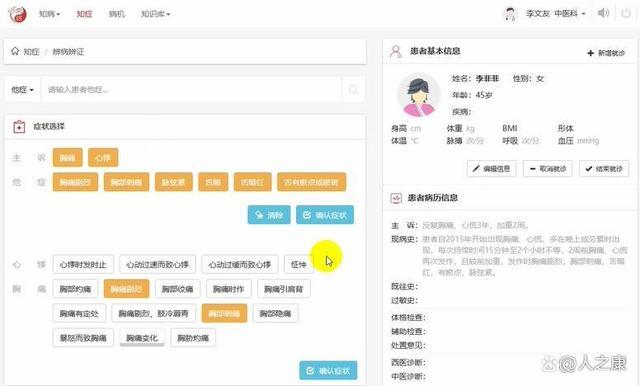Image resolution: width=640 pixels, height=386 pixels.
Task: Click the heartbeat icon beside 患者病历信息
Action: point(396,198)
